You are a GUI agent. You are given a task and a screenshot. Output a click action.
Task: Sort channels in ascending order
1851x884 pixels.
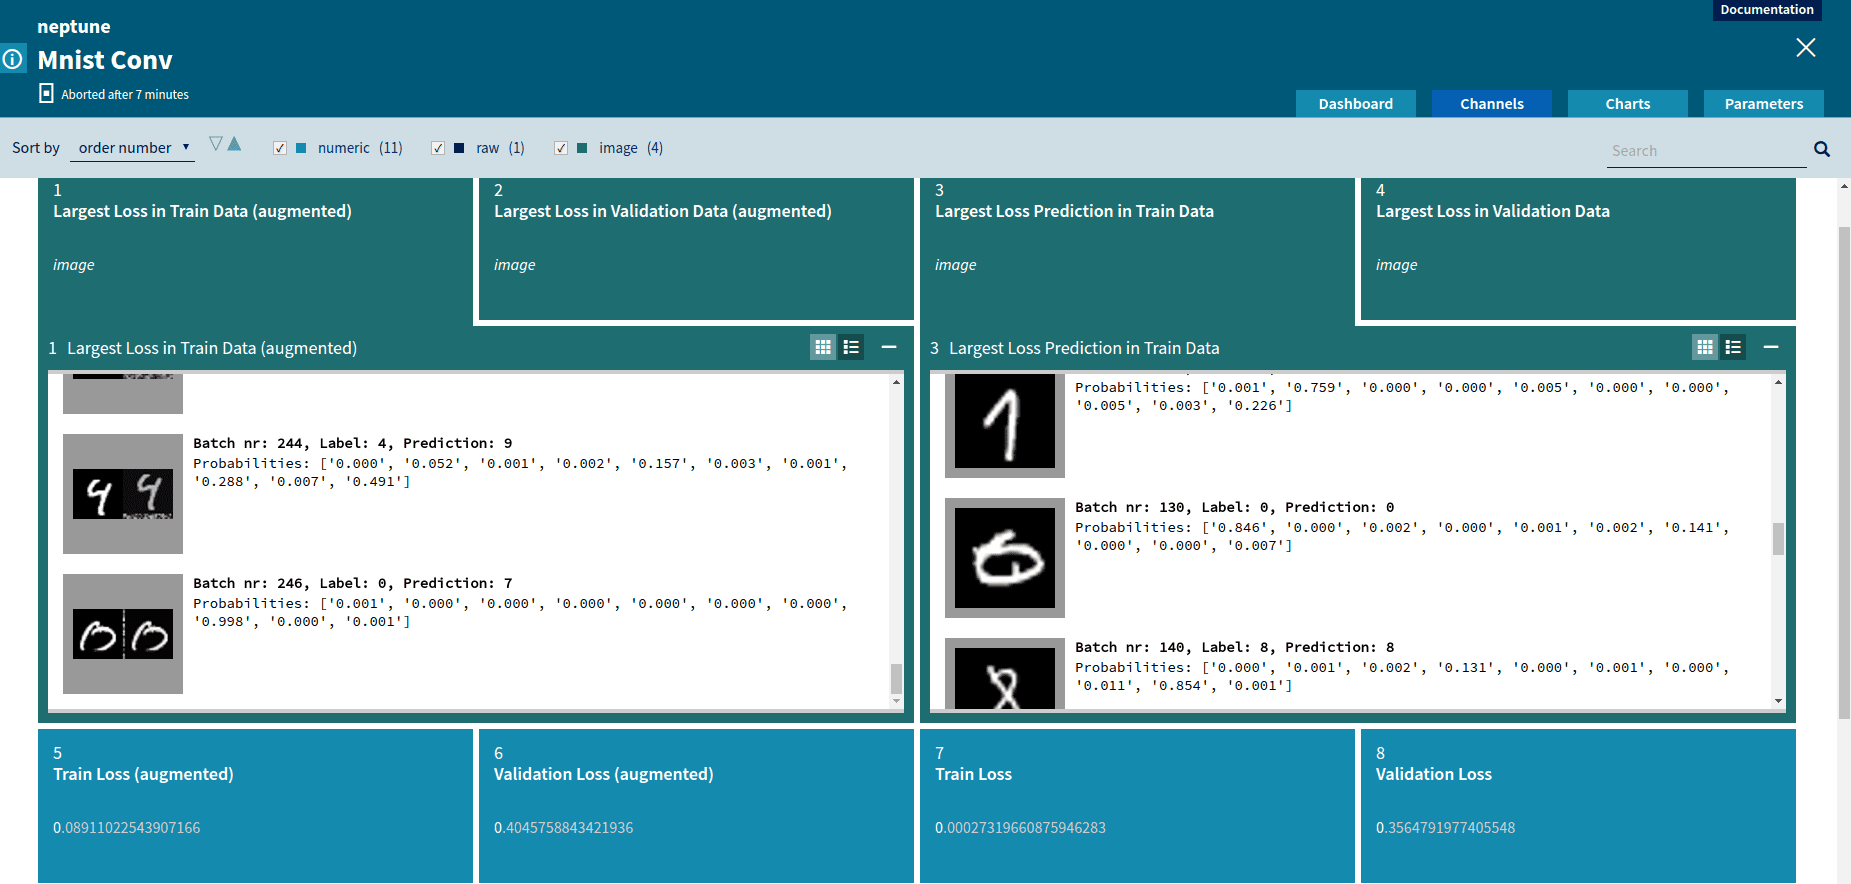(235, 144)
